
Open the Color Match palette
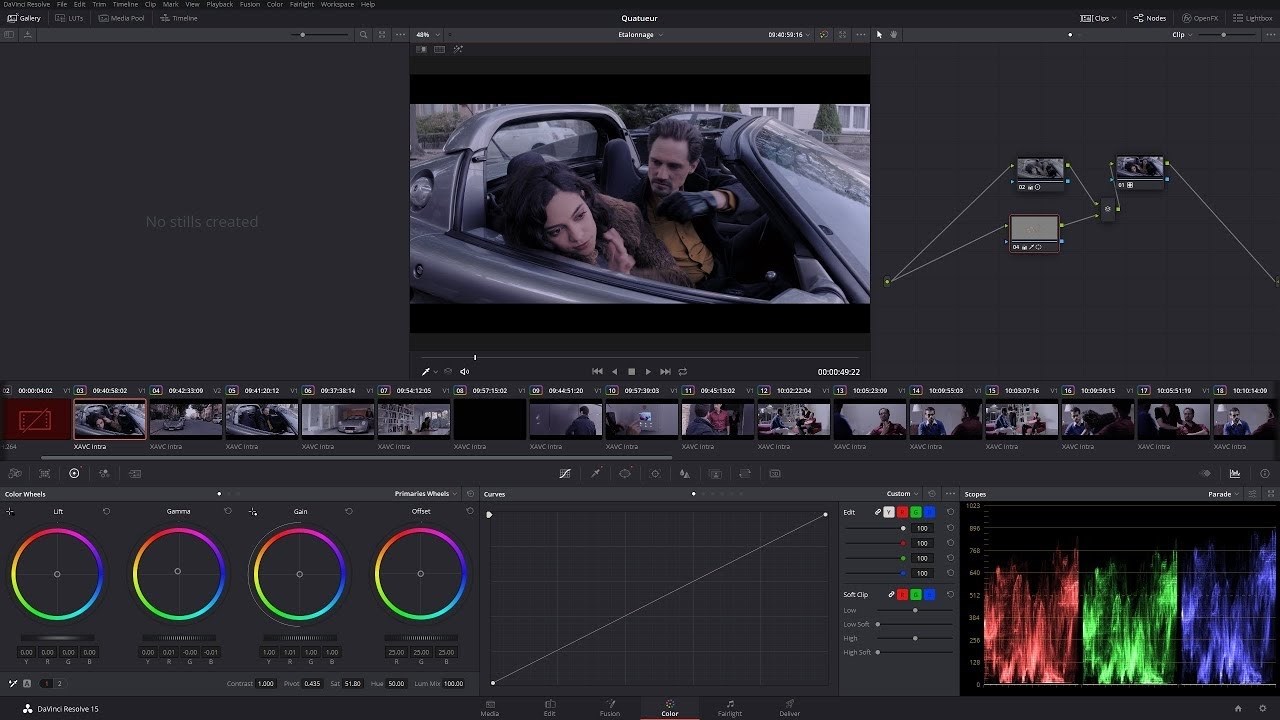coord(45,473)
